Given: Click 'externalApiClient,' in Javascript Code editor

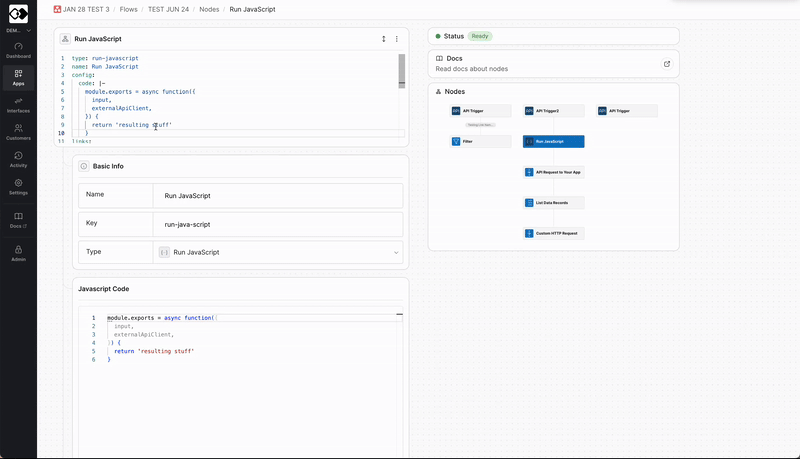Looking at the screenshot, I should pyautogui.click(x=144, y=335).
